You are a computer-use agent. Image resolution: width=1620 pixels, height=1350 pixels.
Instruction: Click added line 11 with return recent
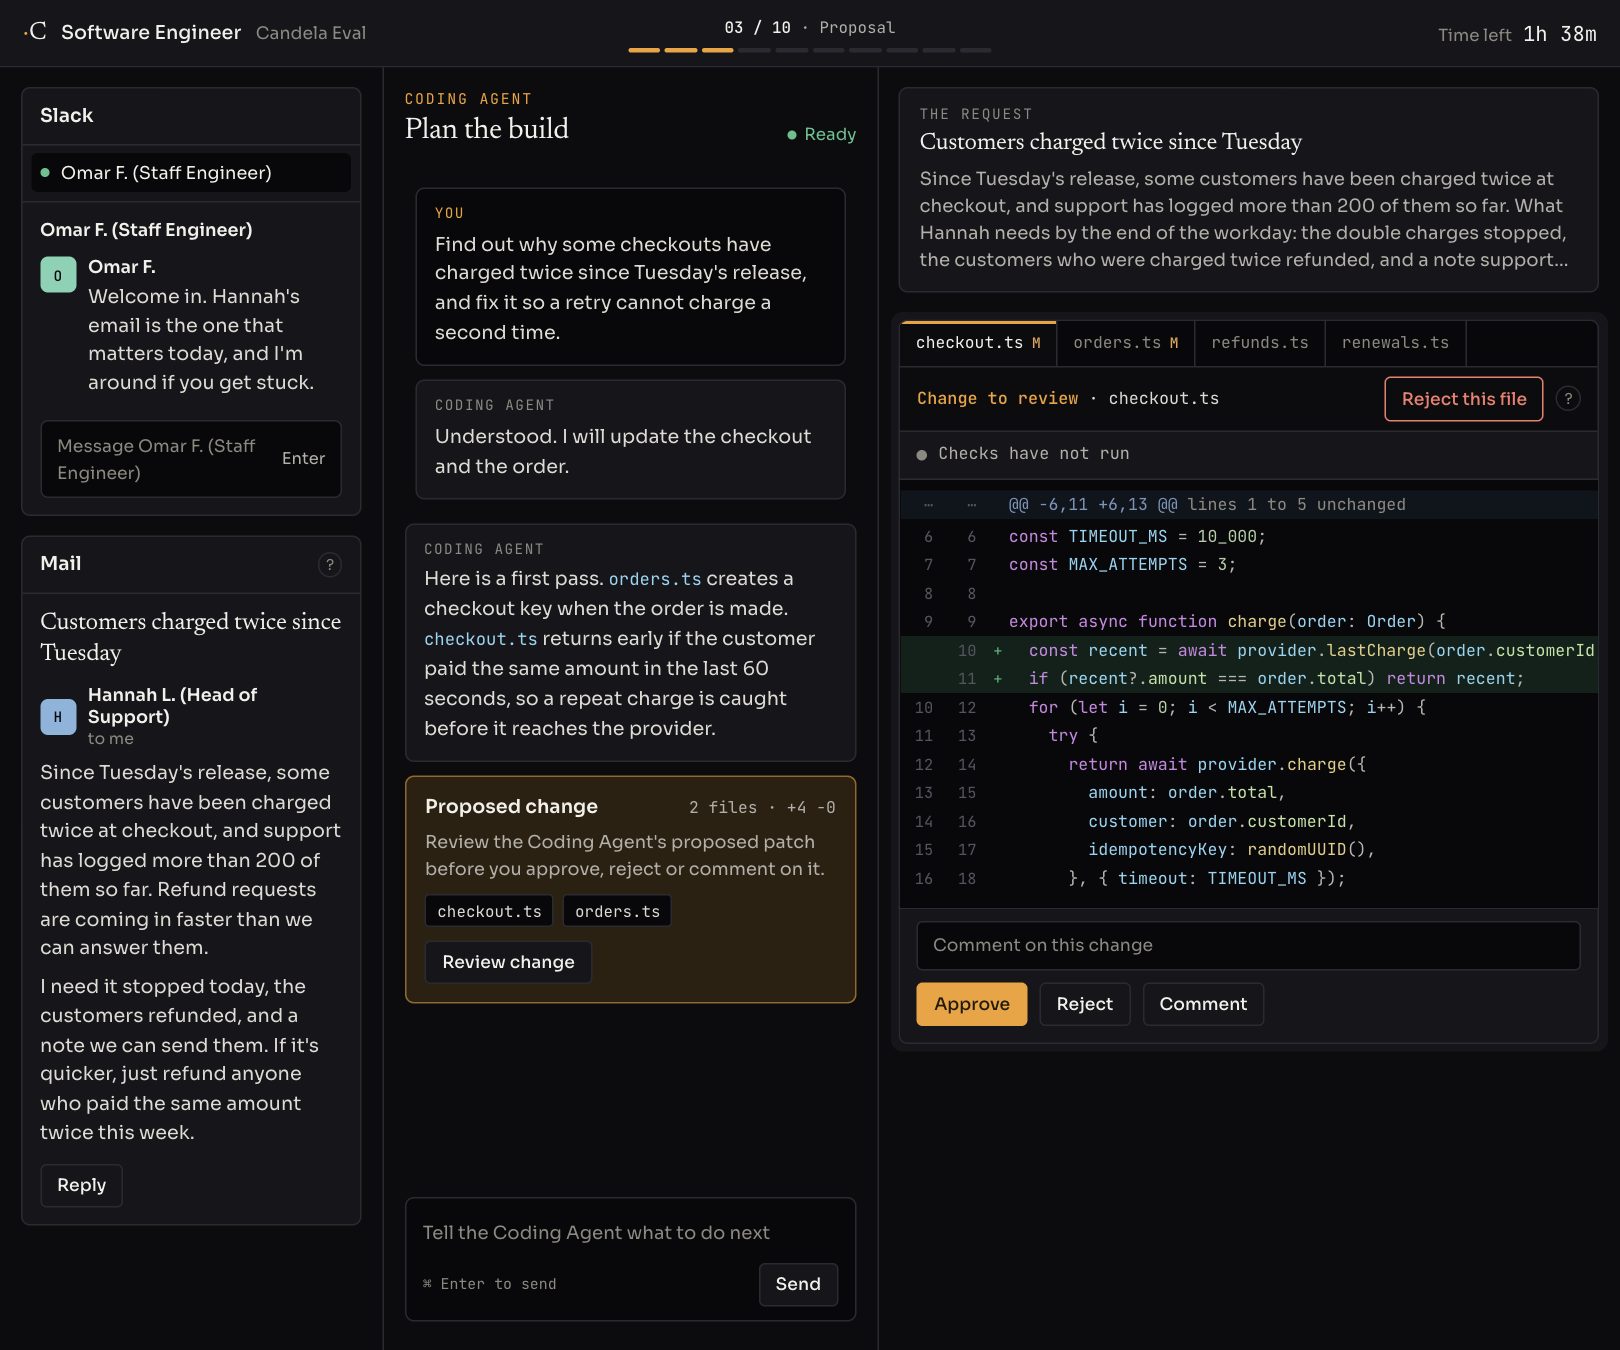pyautogui.click(x=1248, y=679)
